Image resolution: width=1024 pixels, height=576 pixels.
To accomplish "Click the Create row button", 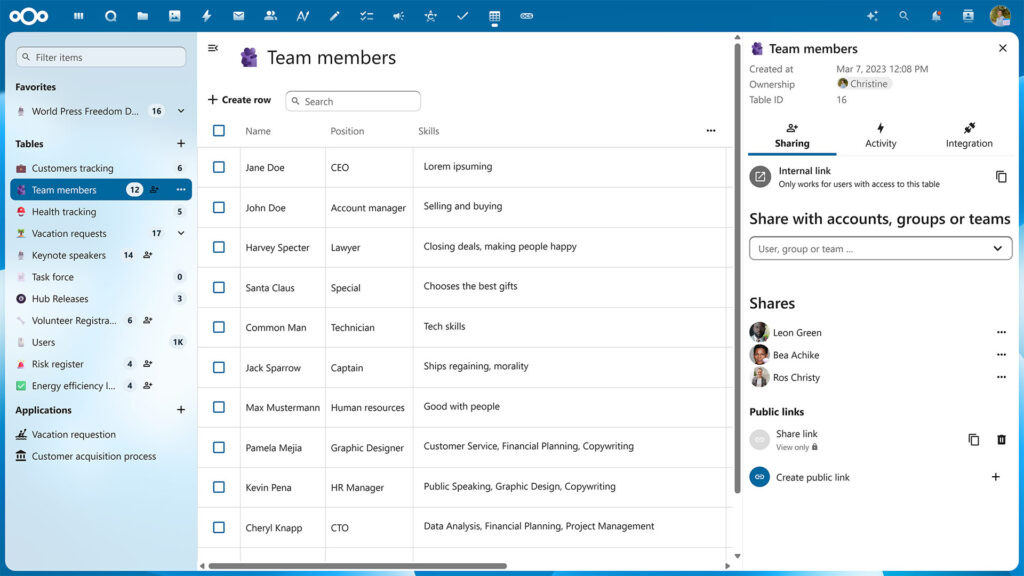I will 239,100.
